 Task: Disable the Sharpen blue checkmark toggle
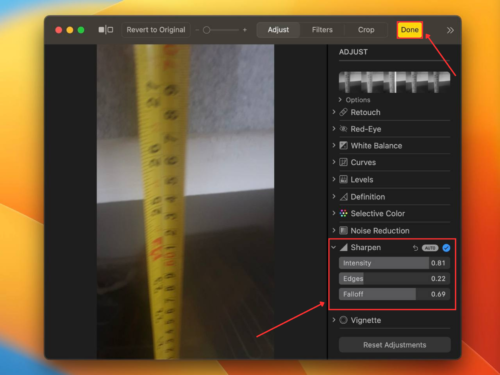[446, 248]
